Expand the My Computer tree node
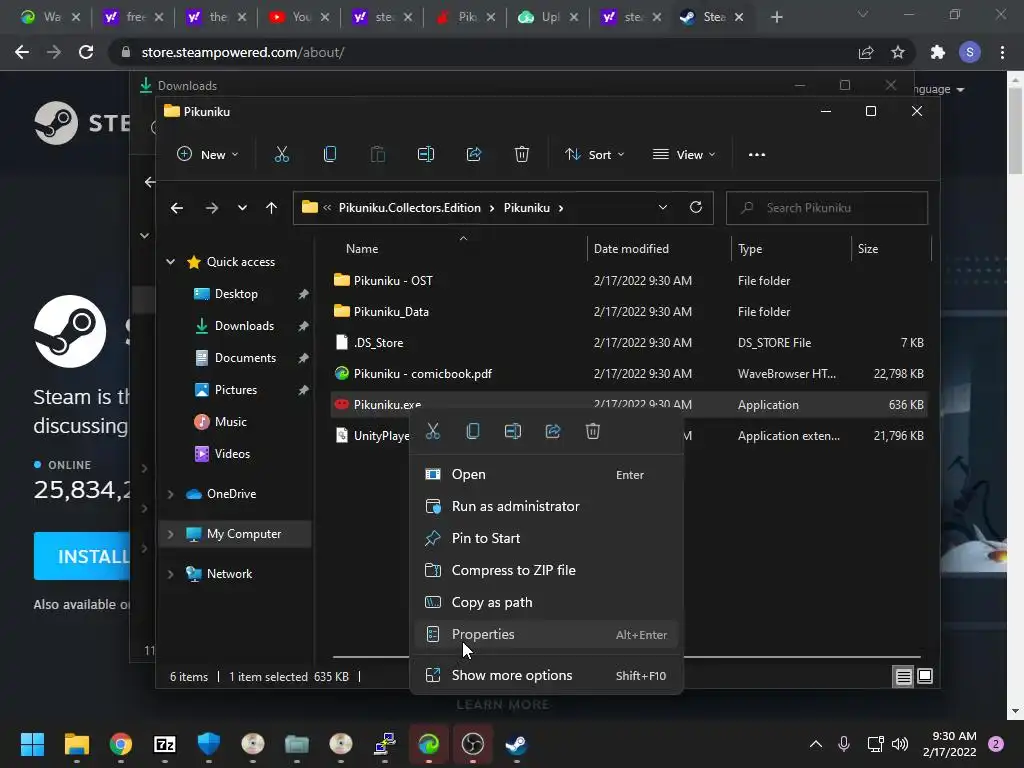Screen dimensions: 1024x768 point(170,534)
